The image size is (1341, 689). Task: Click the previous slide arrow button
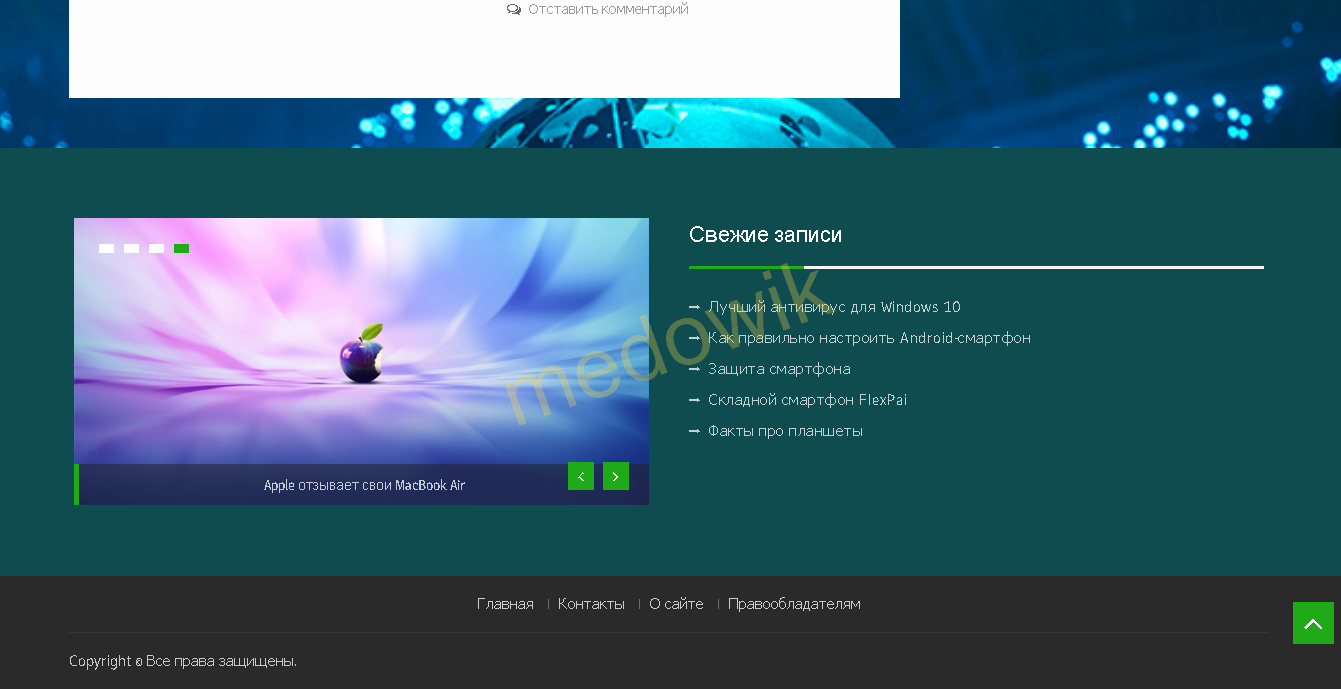(x=581, y=476)
